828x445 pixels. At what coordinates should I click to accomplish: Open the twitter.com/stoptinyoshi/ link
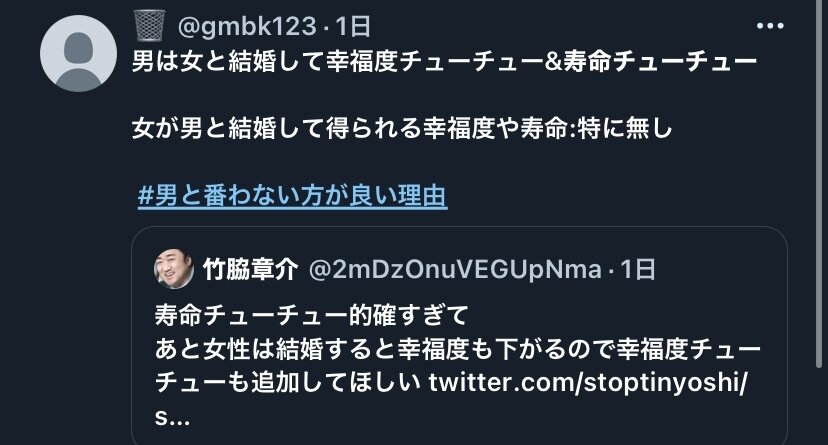click(x=588, y=383)
